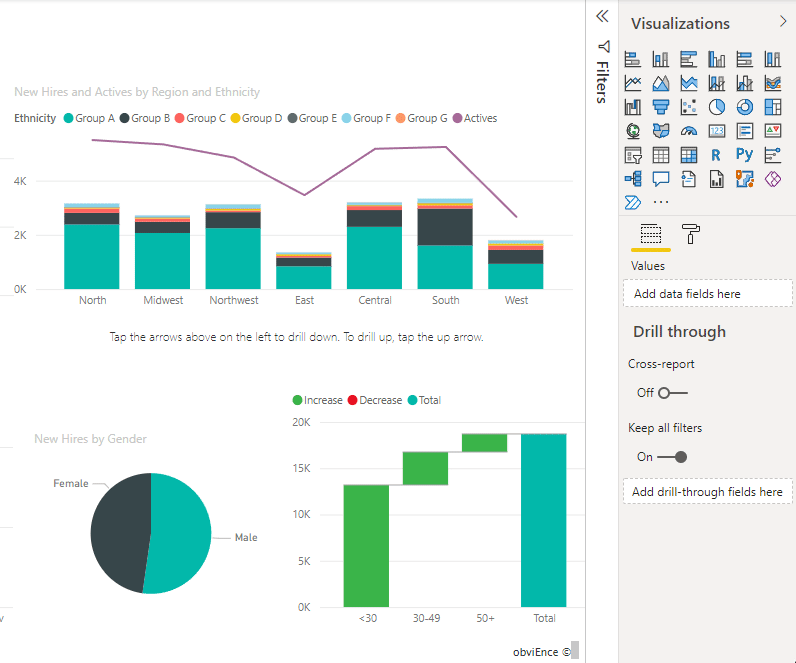This screenshot has height=663, width=796.
Task: Expand the Filters pane using double chevron
Action: 602,17
